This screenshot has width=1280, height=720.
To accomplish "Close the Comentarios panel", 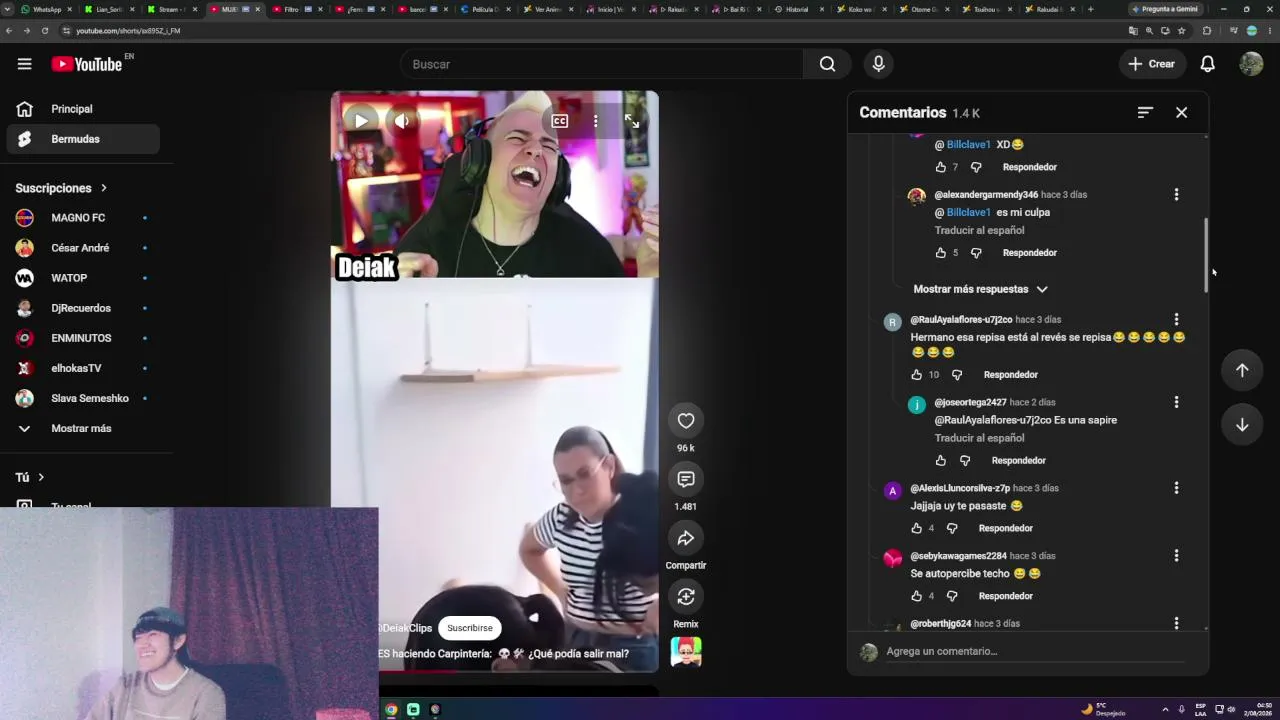I will click(1181, 113).
